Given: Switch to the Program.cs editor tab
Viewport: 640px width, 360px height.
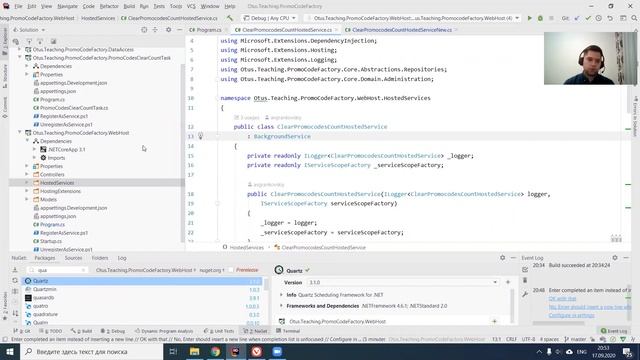Looking at the screenshot, I should point(205,30).
